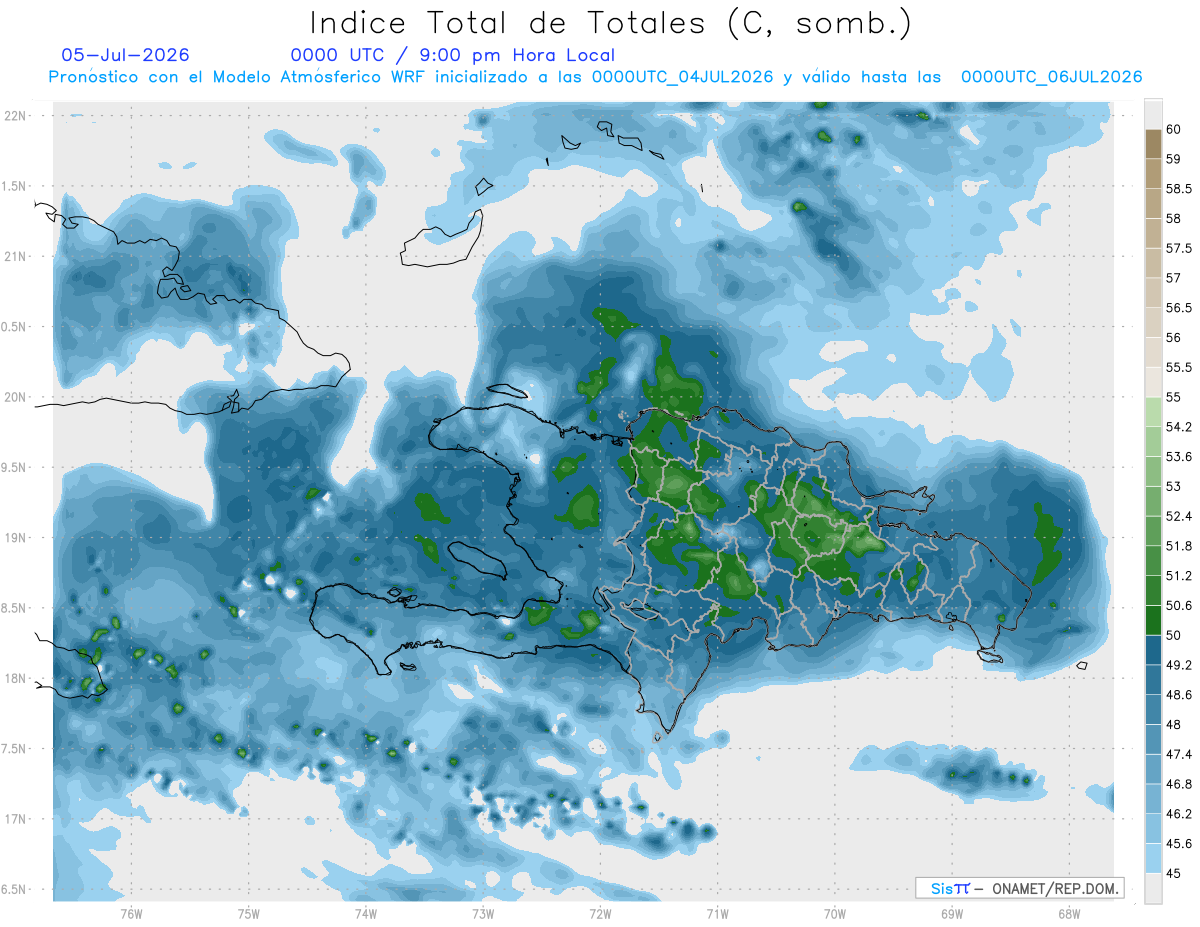Click the legend value "46.8"
This screenshot has width=1200, height=927.
[x=1179, y=784]
